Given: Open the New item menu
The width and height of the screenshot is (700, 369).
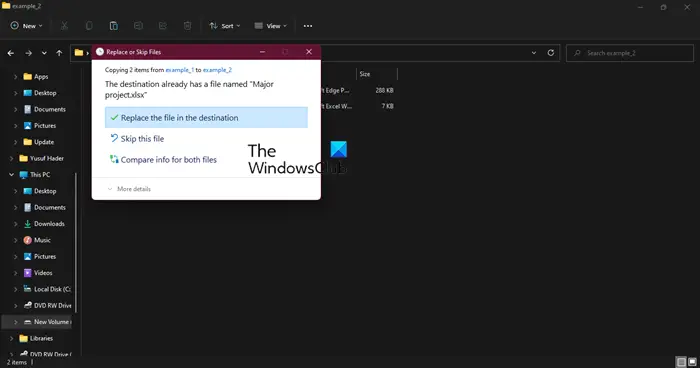Looking at the screenshot, I should 26,26.
